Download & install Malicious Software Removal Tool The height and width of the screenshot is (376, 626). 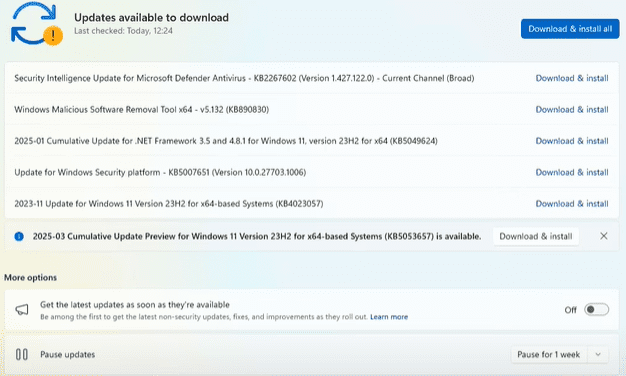tap(572, 109)
